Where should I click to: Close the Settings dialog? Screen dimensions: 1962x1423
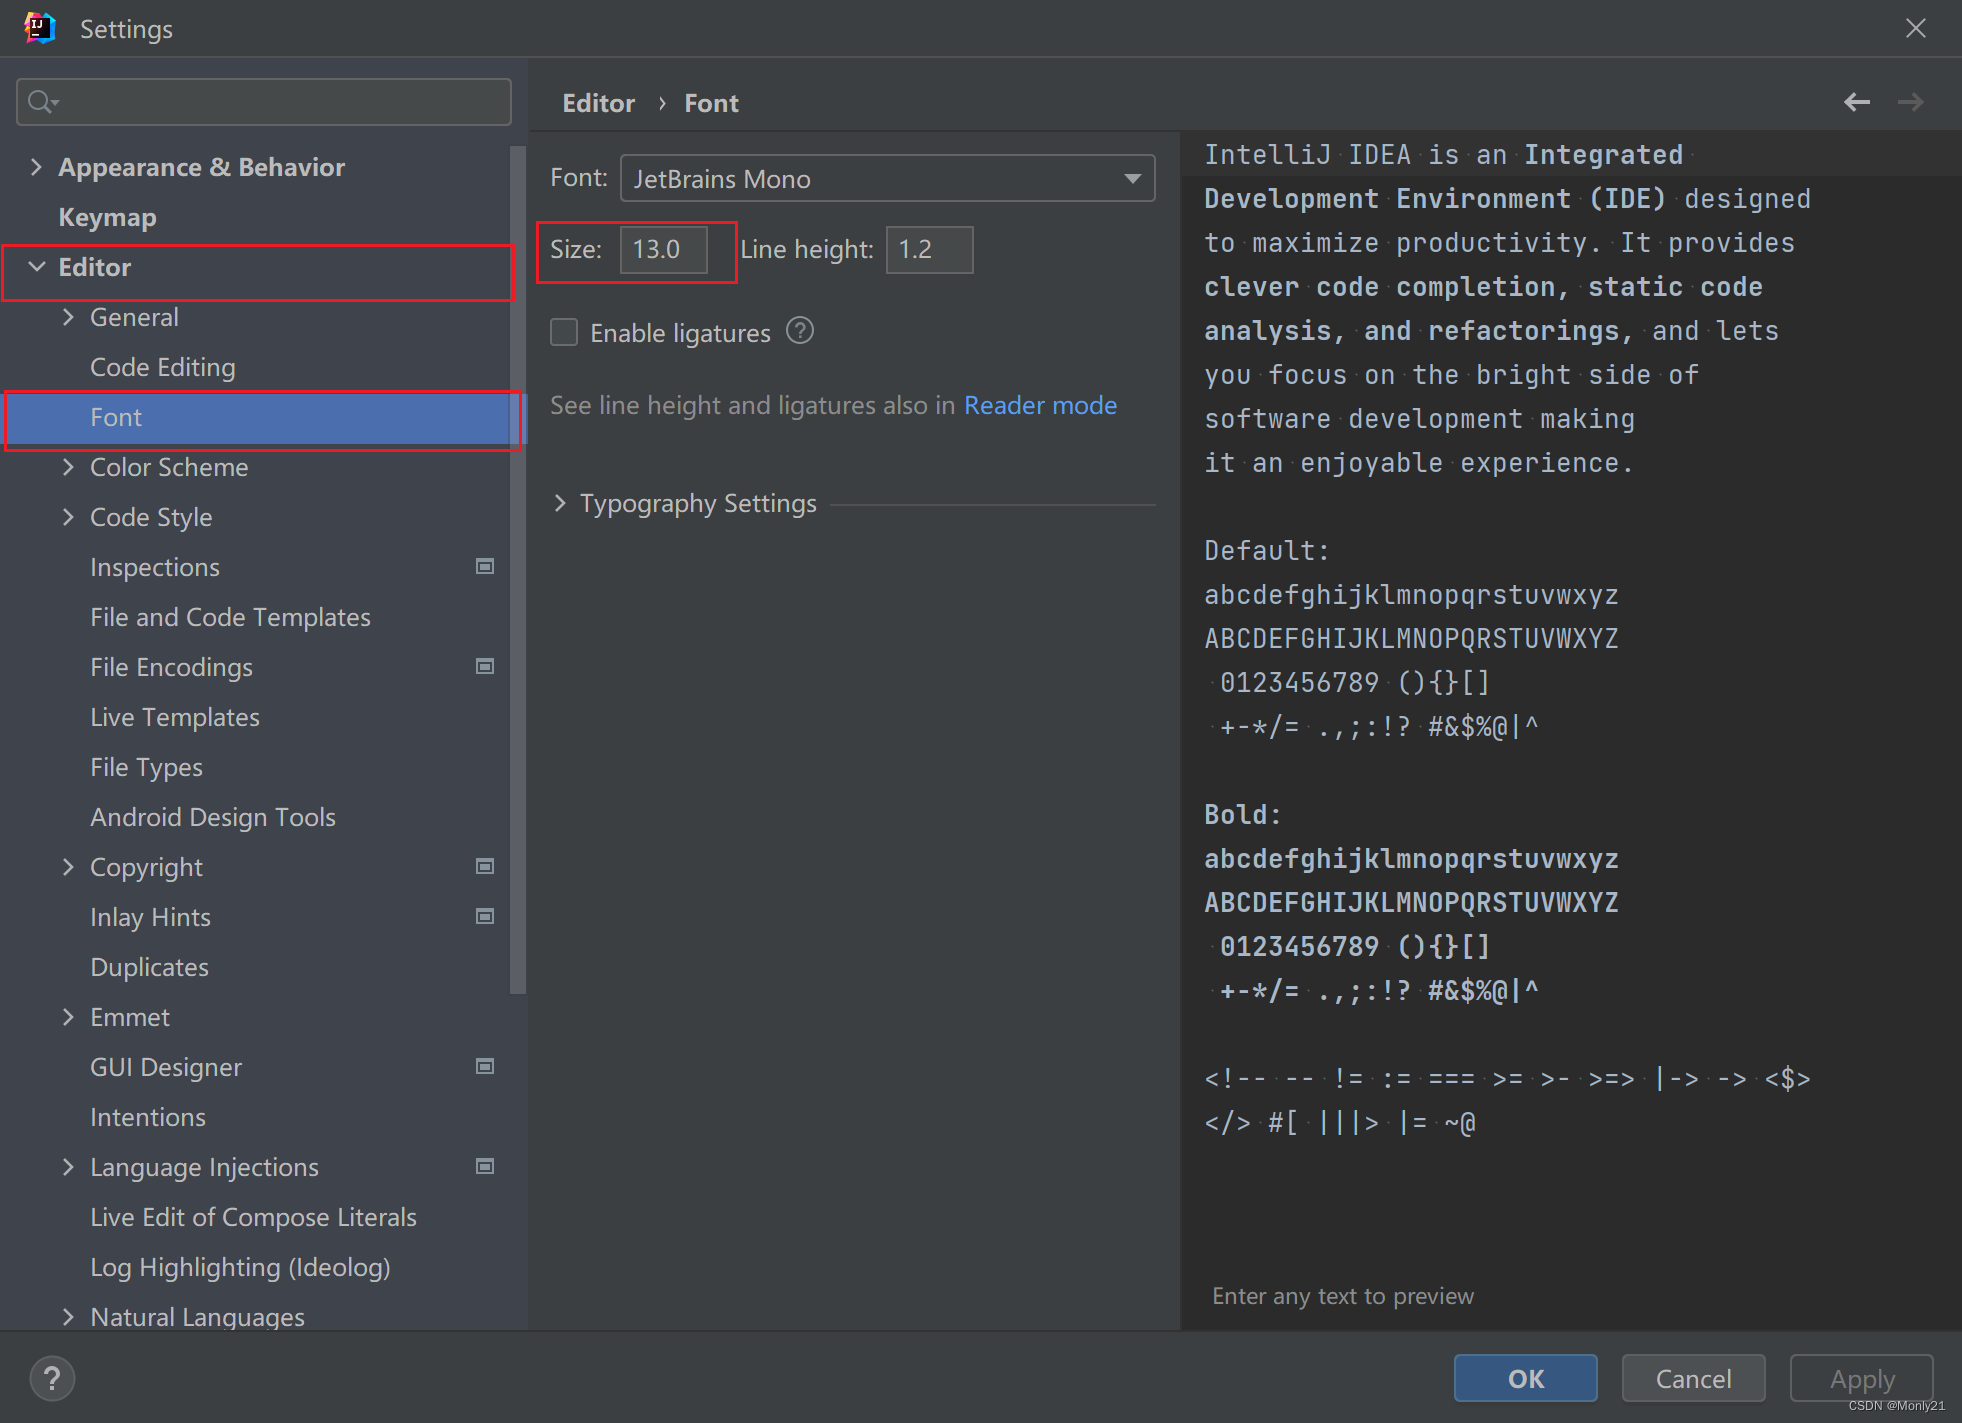click(1915, 28)
